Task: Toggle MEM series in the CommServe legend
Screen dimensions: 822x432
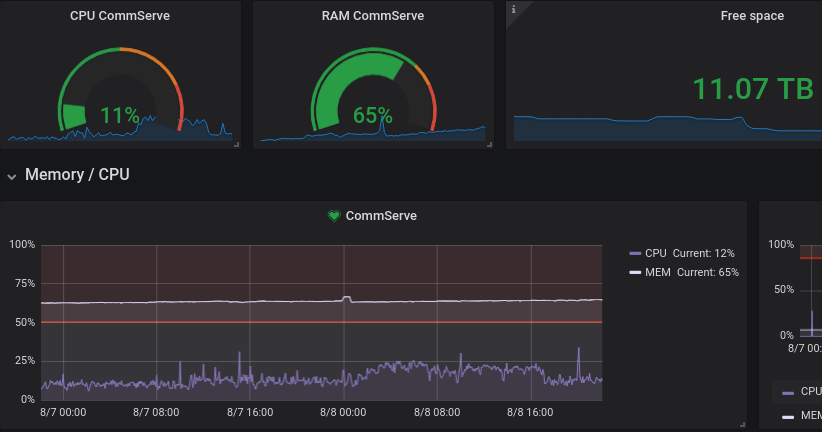Action: point(684,272)
